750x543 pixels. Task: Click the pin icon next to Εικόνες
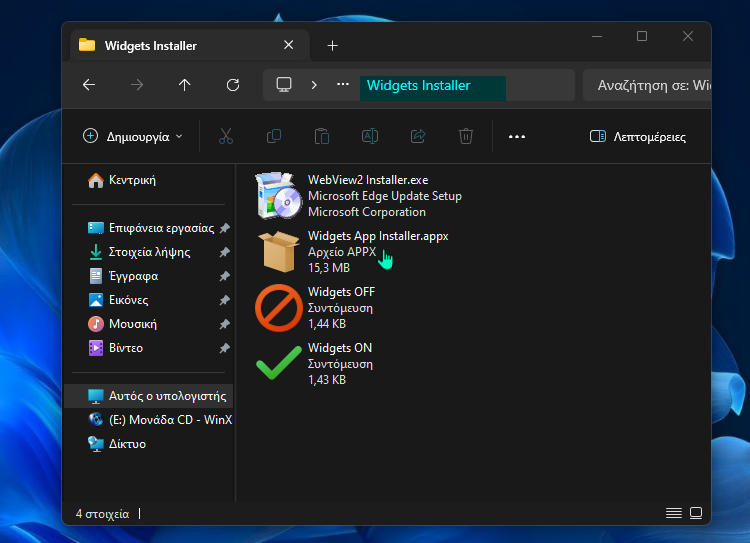(224, 300)
